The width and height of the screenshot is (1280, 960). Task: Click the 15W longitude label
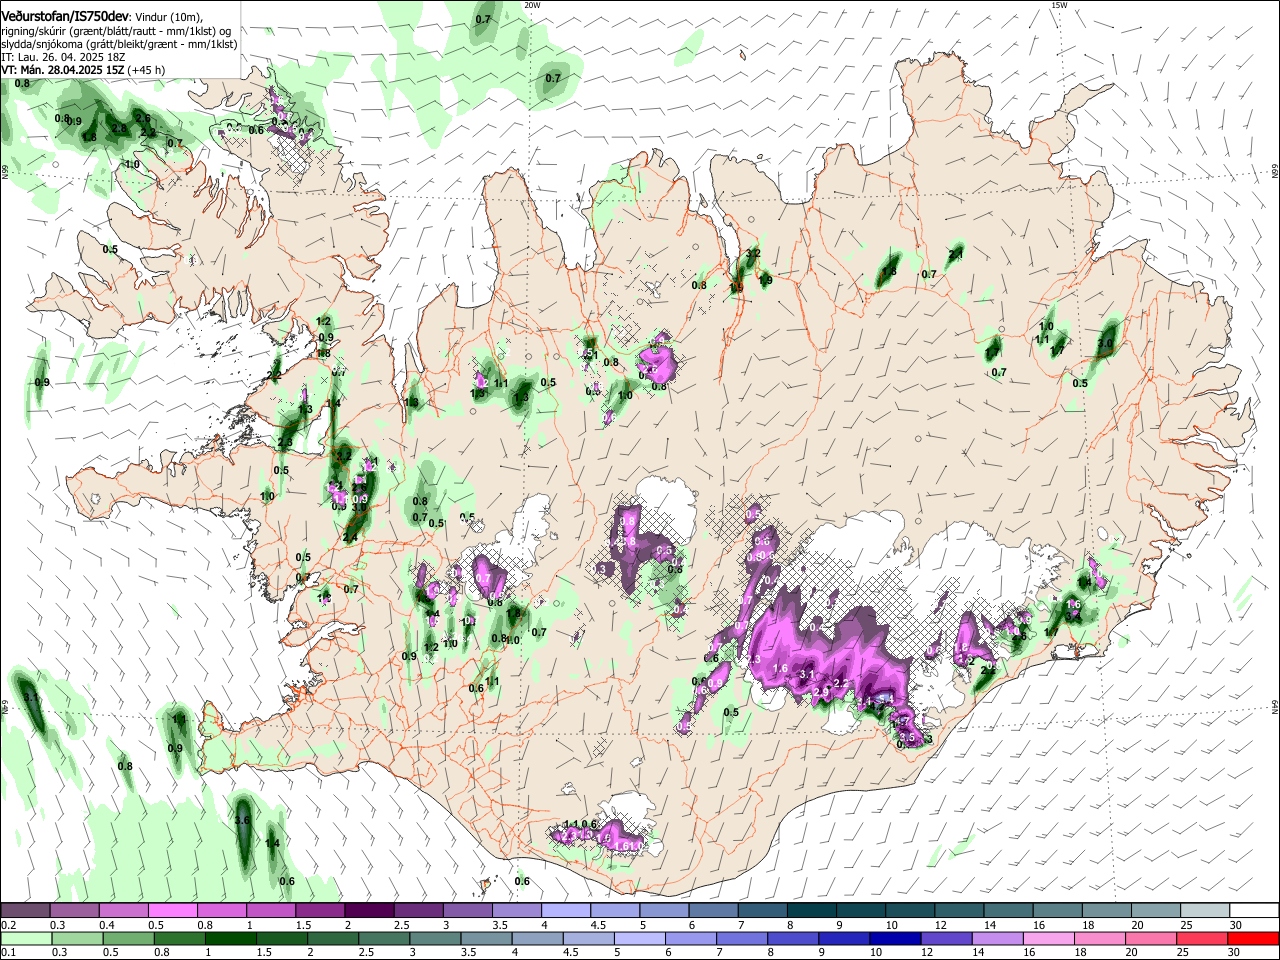coord(1059,5)
